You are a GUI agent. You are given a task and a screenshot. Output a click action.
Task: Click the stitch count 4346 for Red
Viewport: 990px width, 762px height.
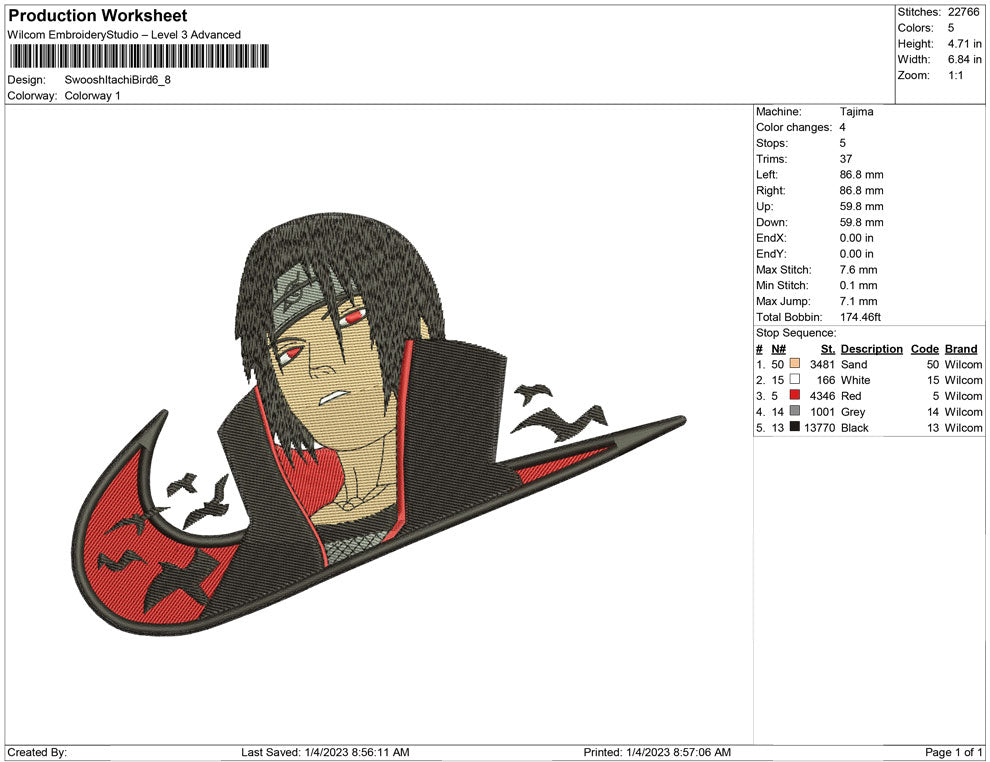pos(822,396)
